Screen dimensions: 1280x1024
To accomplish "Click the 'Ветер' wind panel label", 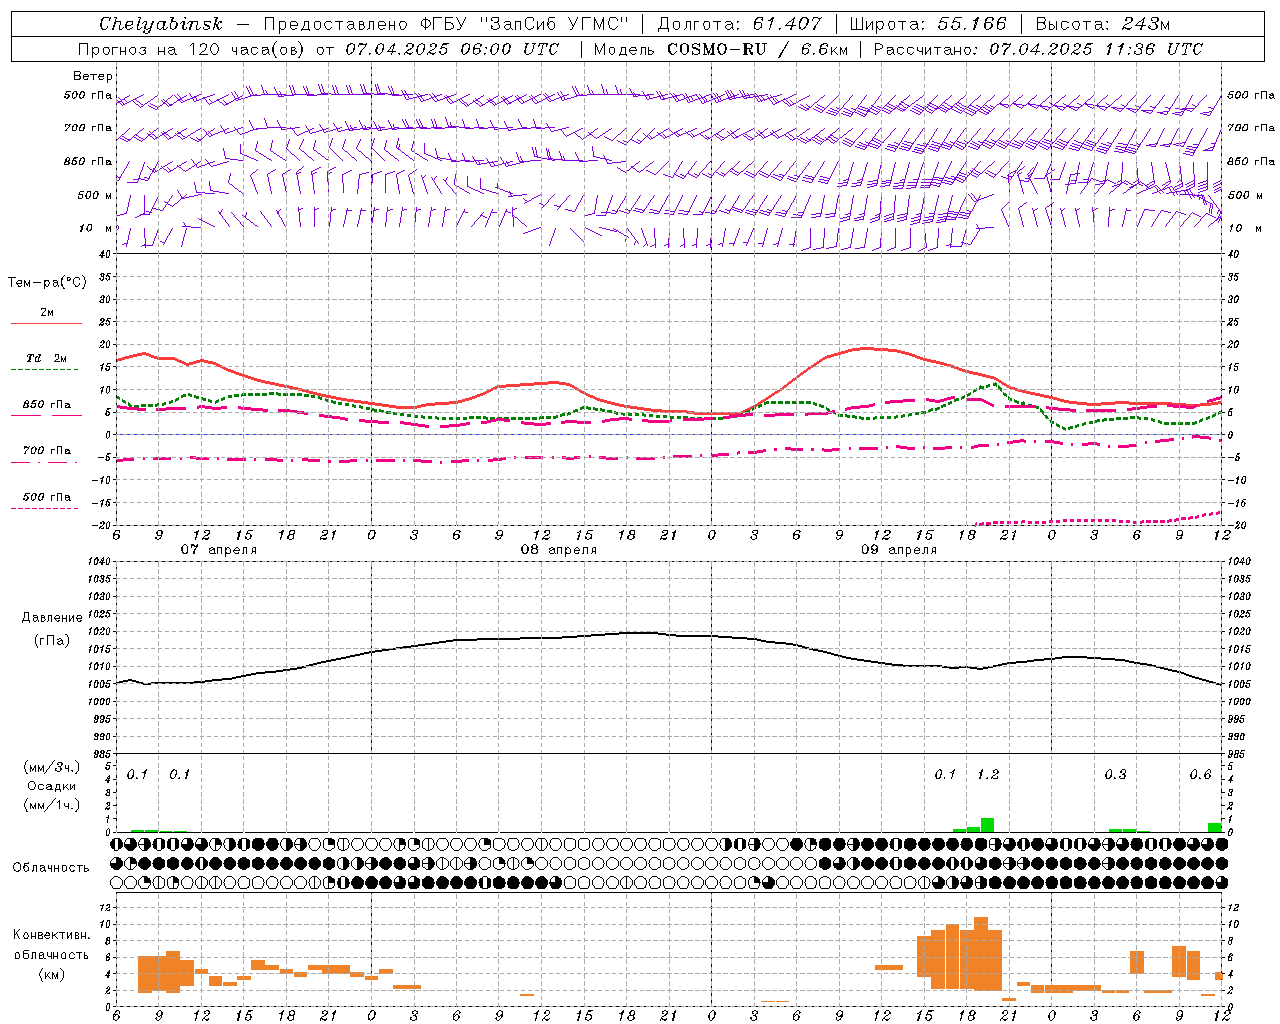I will [93, 76].
